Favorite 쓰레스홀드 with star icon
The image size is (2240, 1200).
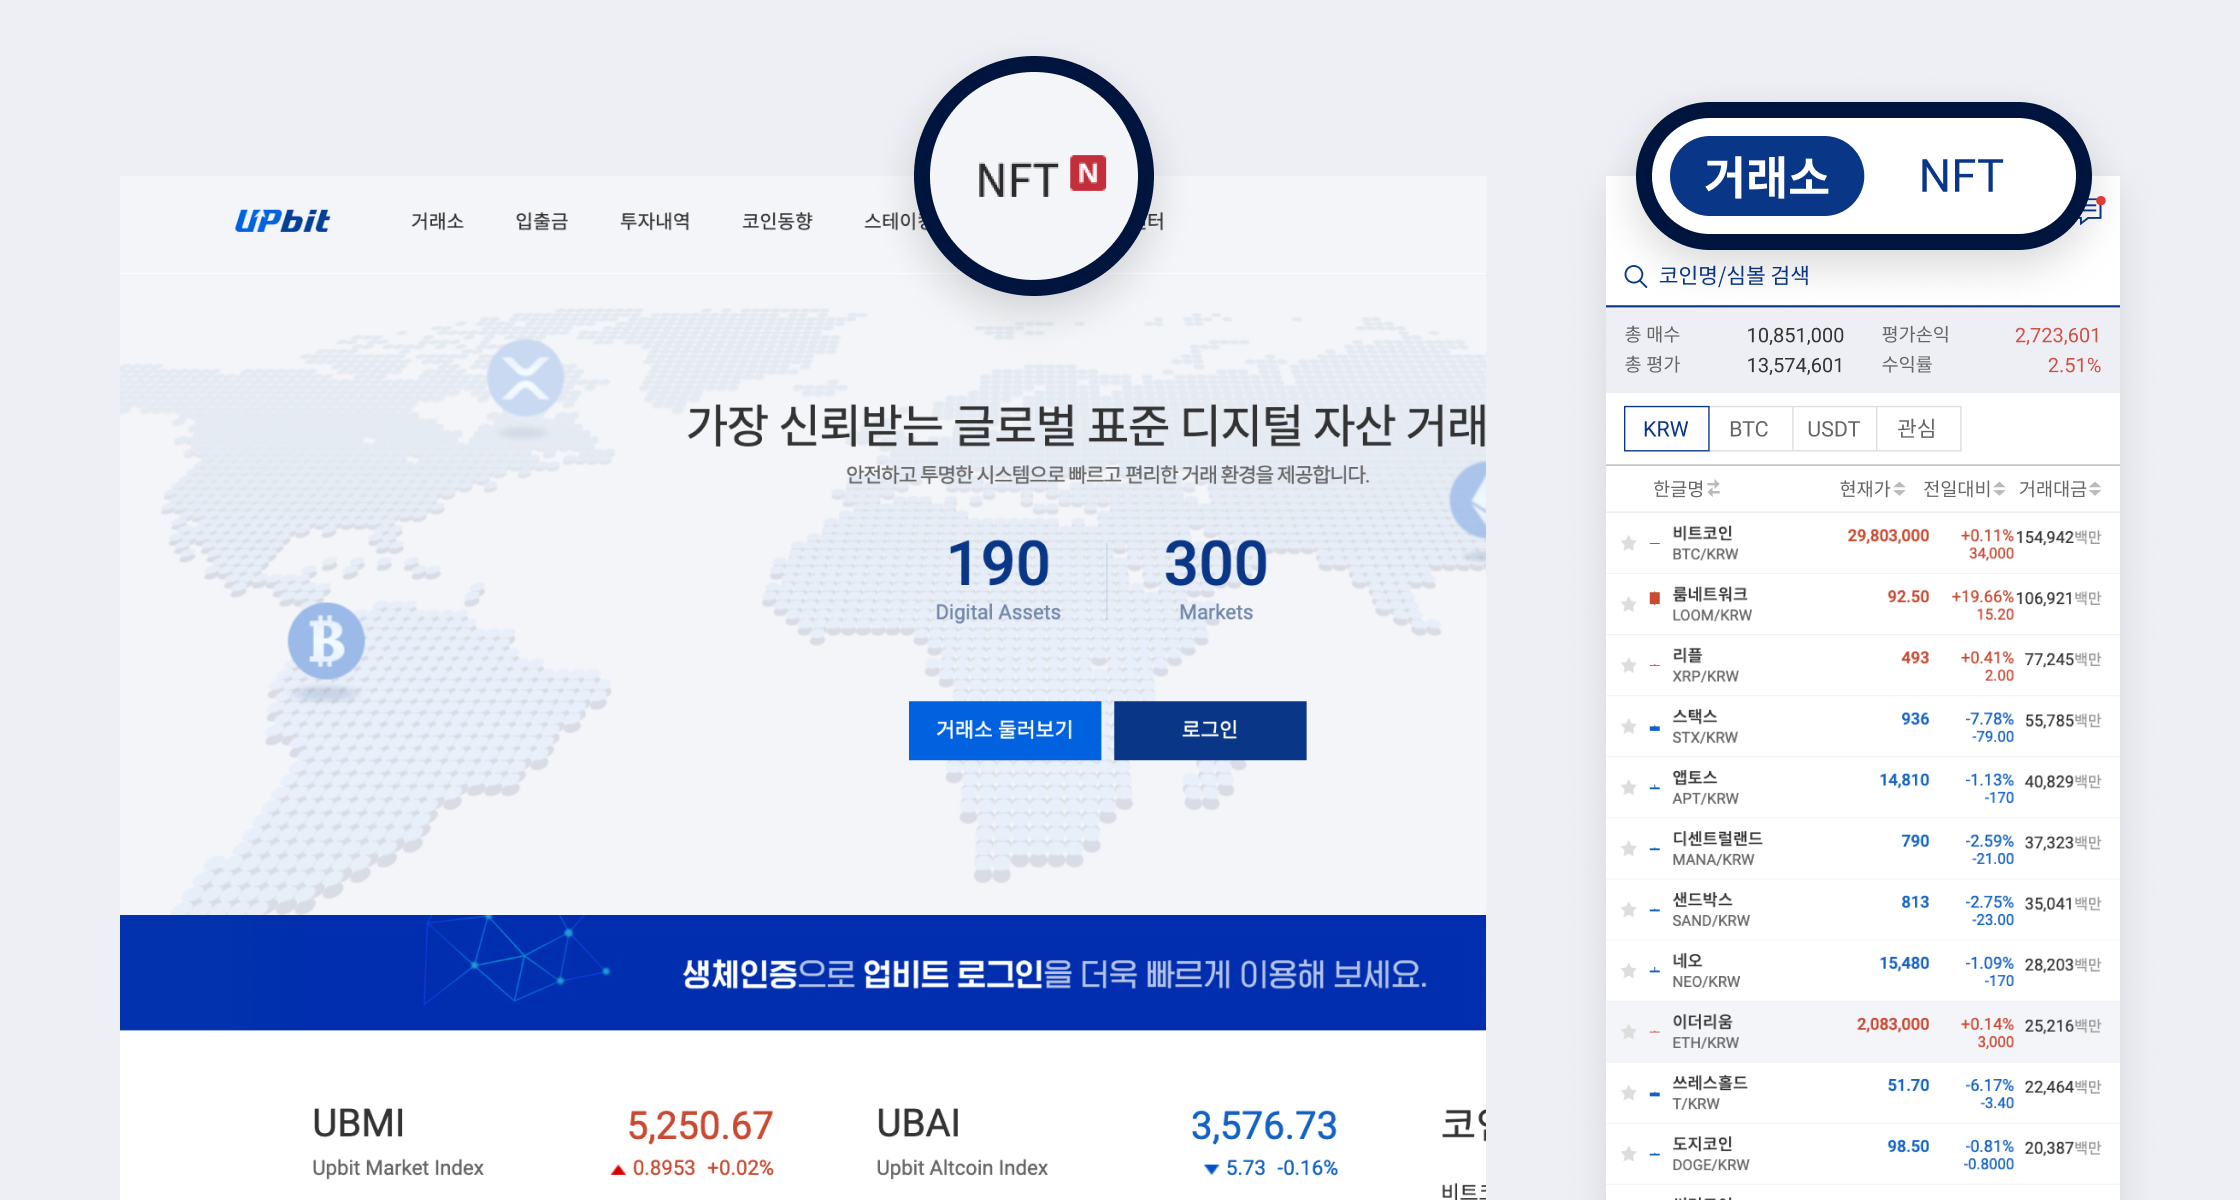pos(1629,1092)
